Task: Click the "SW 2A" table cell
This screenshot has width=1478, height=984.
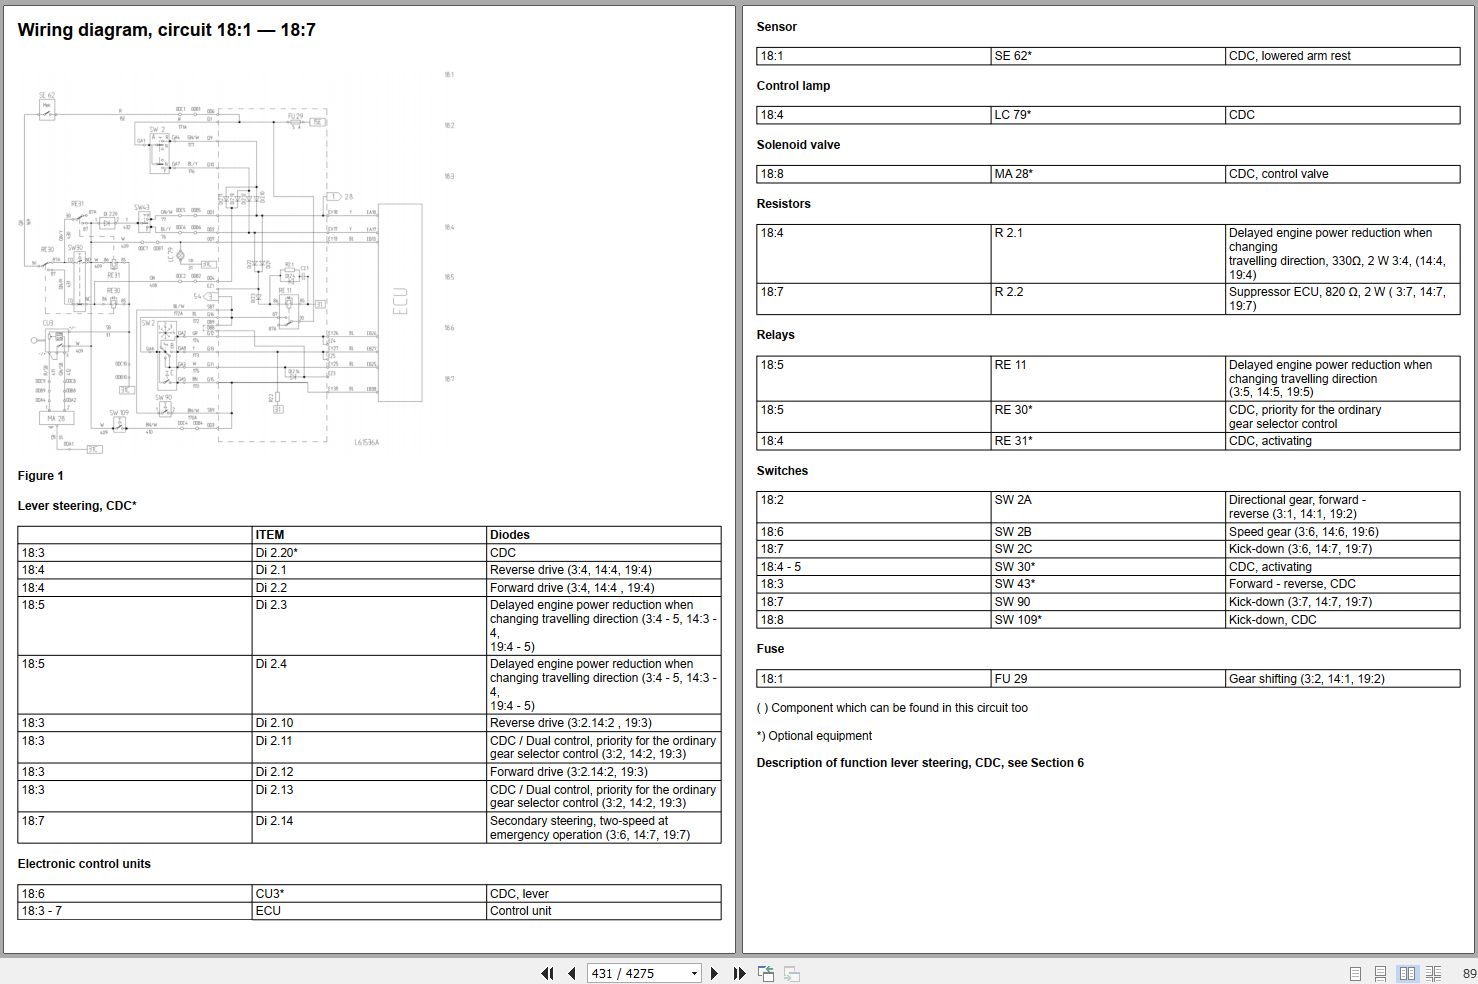Action: [1108, 507]
